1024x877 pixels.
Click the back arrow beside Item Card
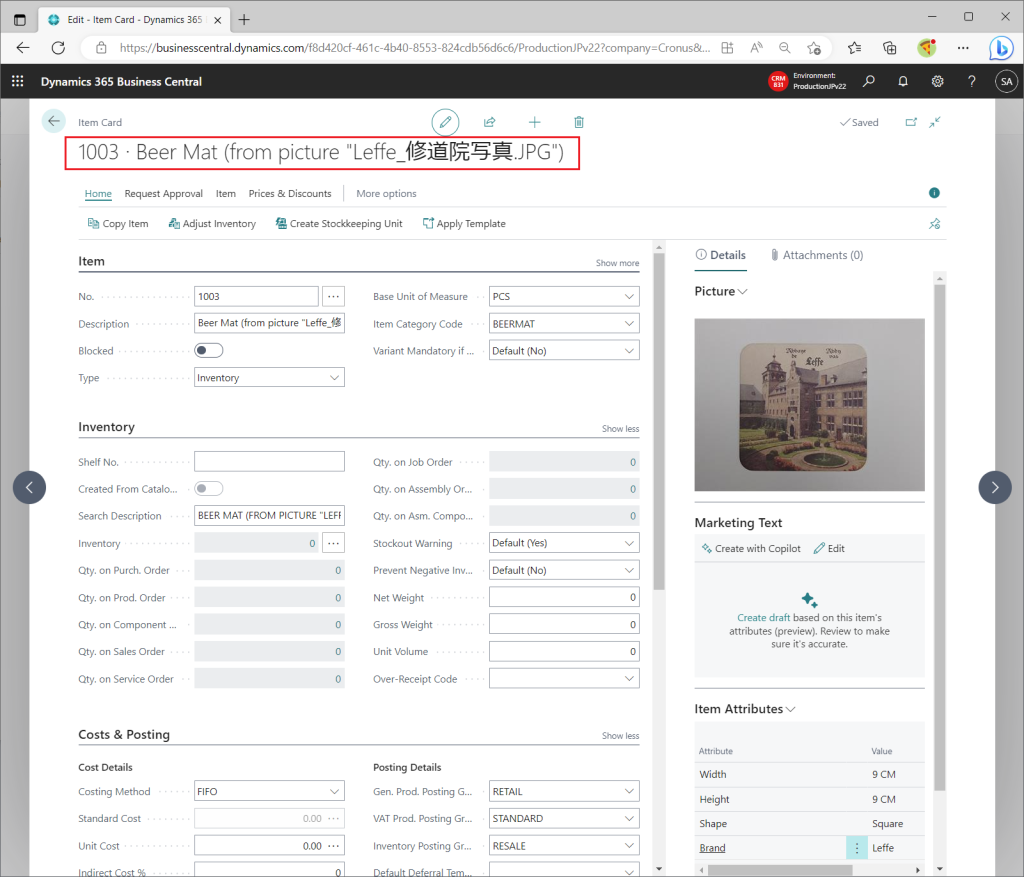click(x=54, y=121)
